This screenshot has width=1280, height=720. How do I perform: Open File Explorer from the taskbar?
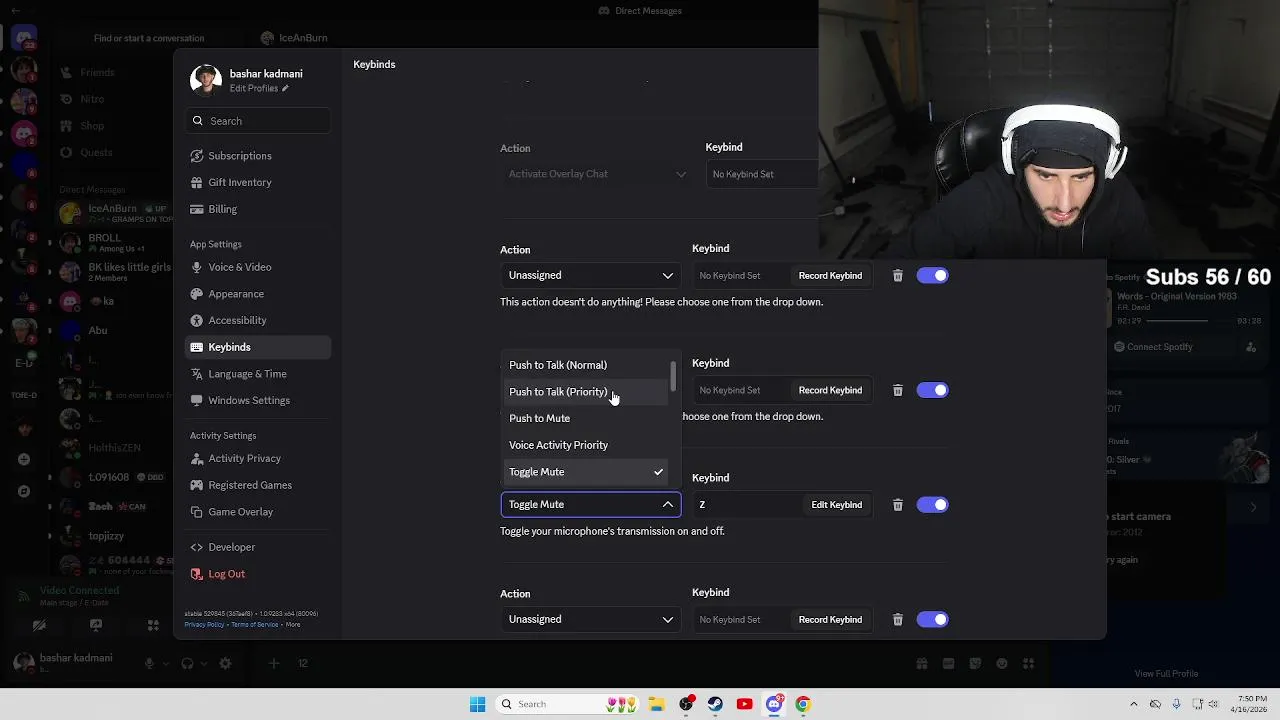[657, 704]
